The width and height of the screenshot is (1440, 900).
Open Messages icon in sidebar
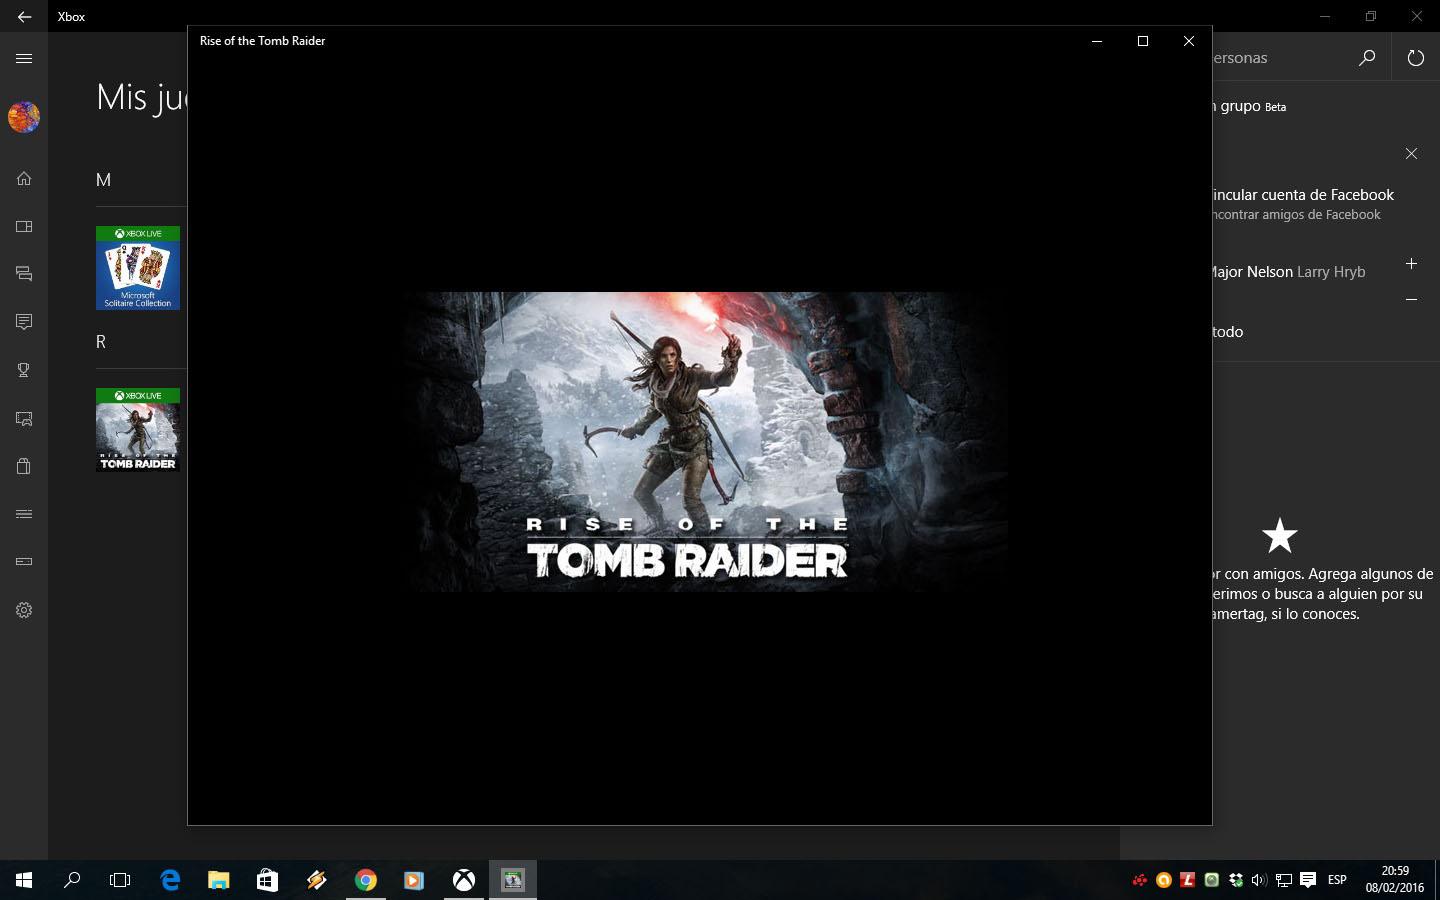pyautogui.click(x=24, y=322)
